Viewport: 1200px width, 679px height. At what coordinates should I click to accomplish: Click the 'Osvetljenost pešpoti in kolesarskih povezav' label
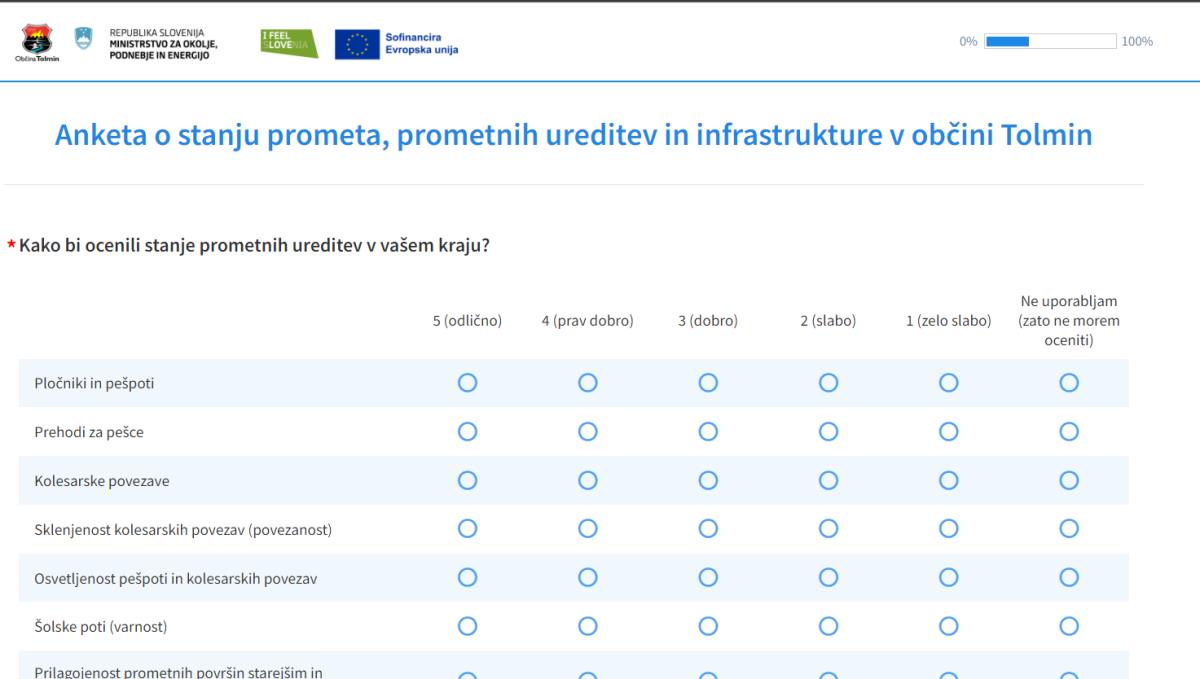[176, 578]
